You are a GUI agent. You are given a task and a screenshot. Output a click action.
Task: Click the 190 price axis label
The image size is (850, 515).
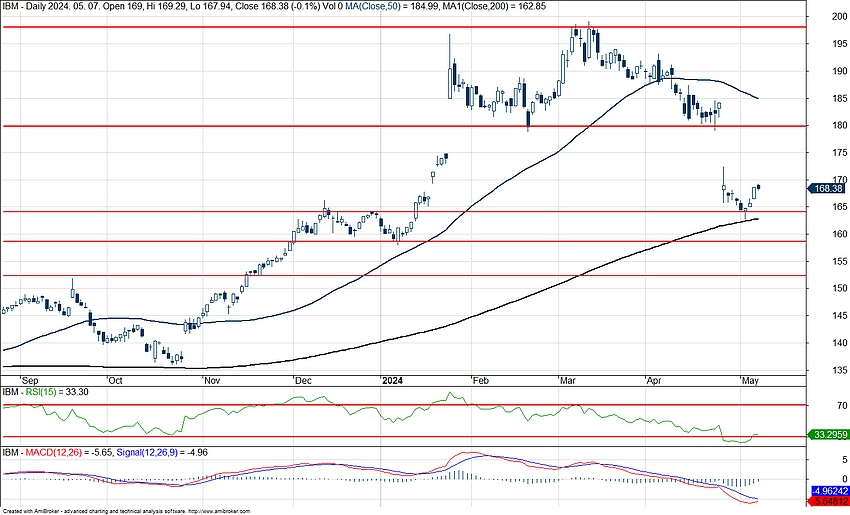pyautogui.click(x=840, y=71)
